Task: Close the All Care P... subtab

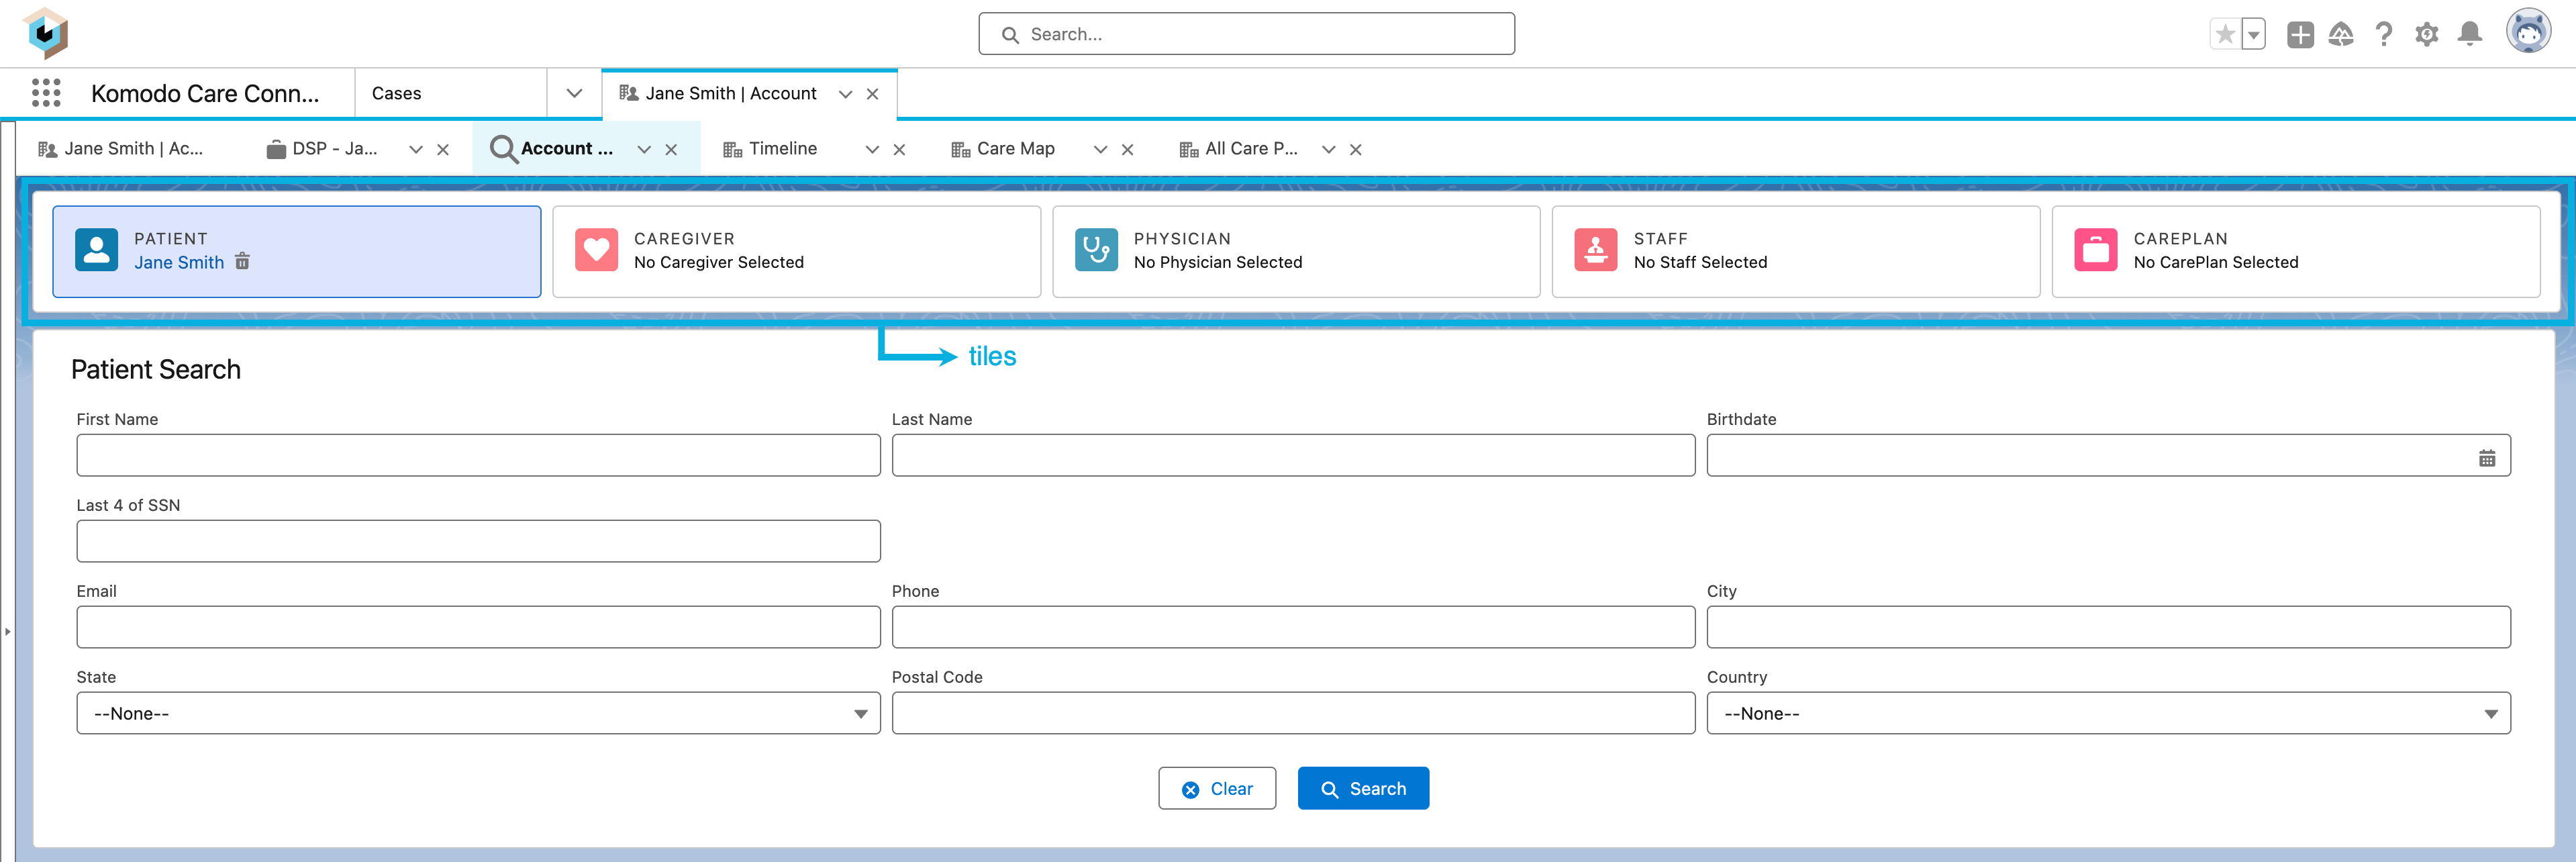Action: click(x=1356, y=149)
